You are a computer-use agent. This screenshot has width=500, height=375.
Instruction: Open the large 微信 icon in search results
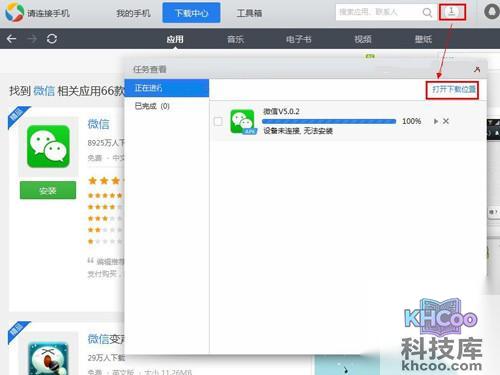(48, 146)
